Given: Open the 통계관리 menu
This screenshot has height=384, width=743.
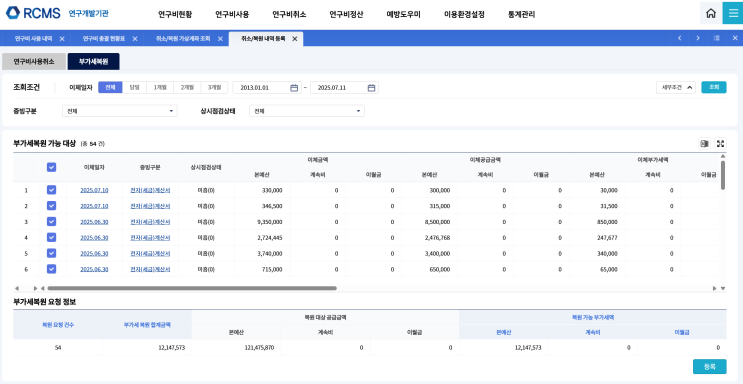Looking at the screenshot, I should pos(521,14).
